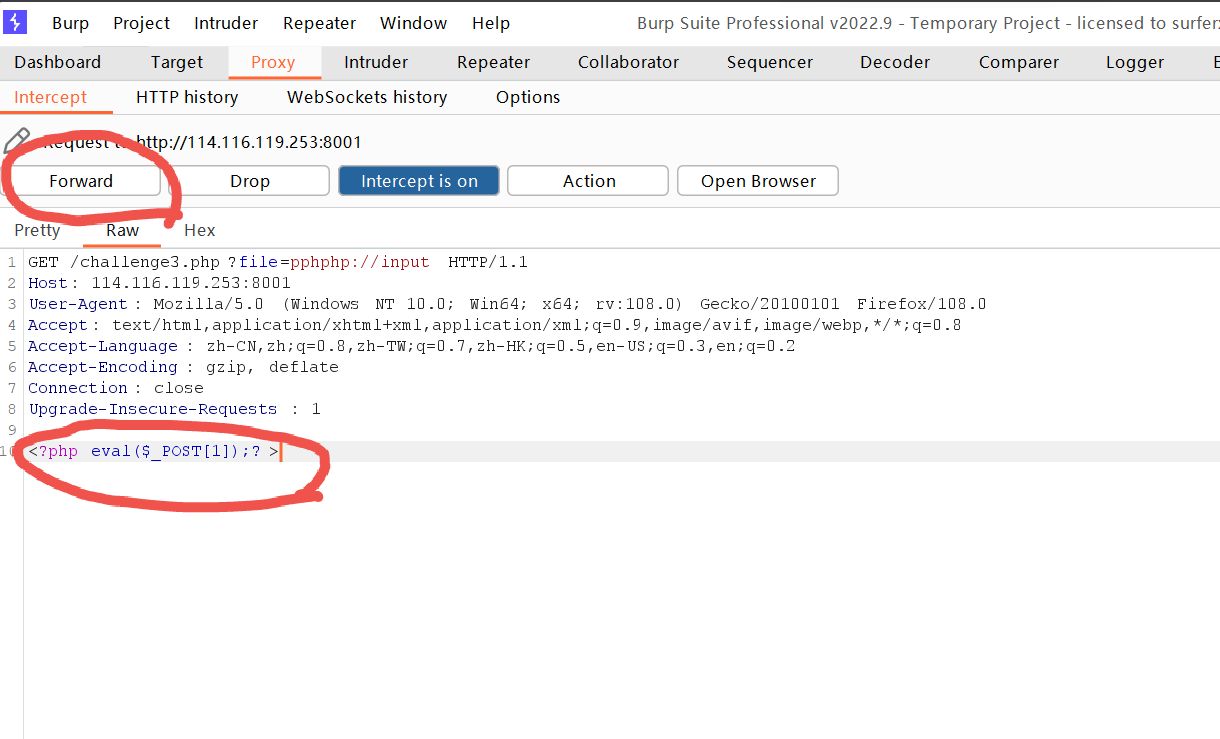Open the Window menu
The height and width of the screenshot is (739, 1220).
414,23
